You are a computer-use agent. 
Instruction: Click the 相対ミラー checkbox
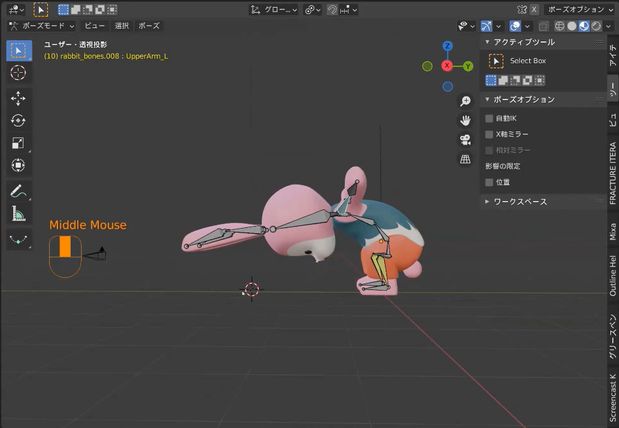point(489,150)
